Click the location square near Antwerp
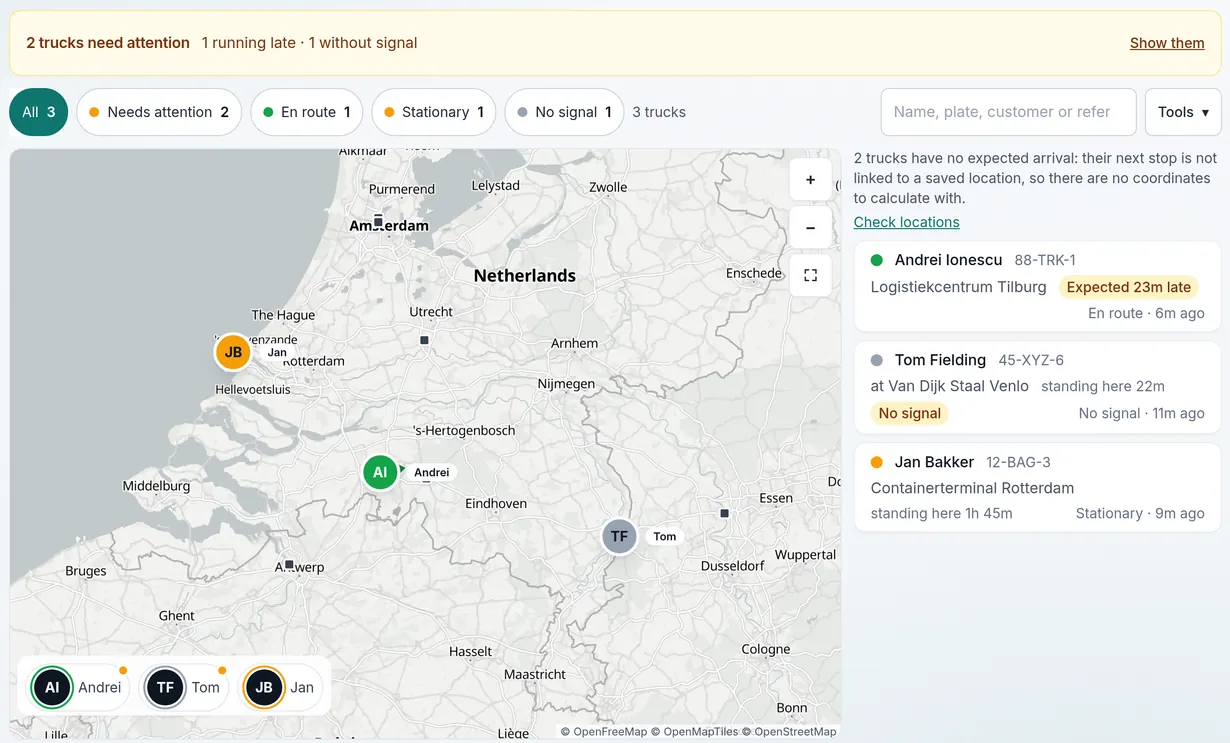This screenshot has width=1230, height=743. [289, 565]
